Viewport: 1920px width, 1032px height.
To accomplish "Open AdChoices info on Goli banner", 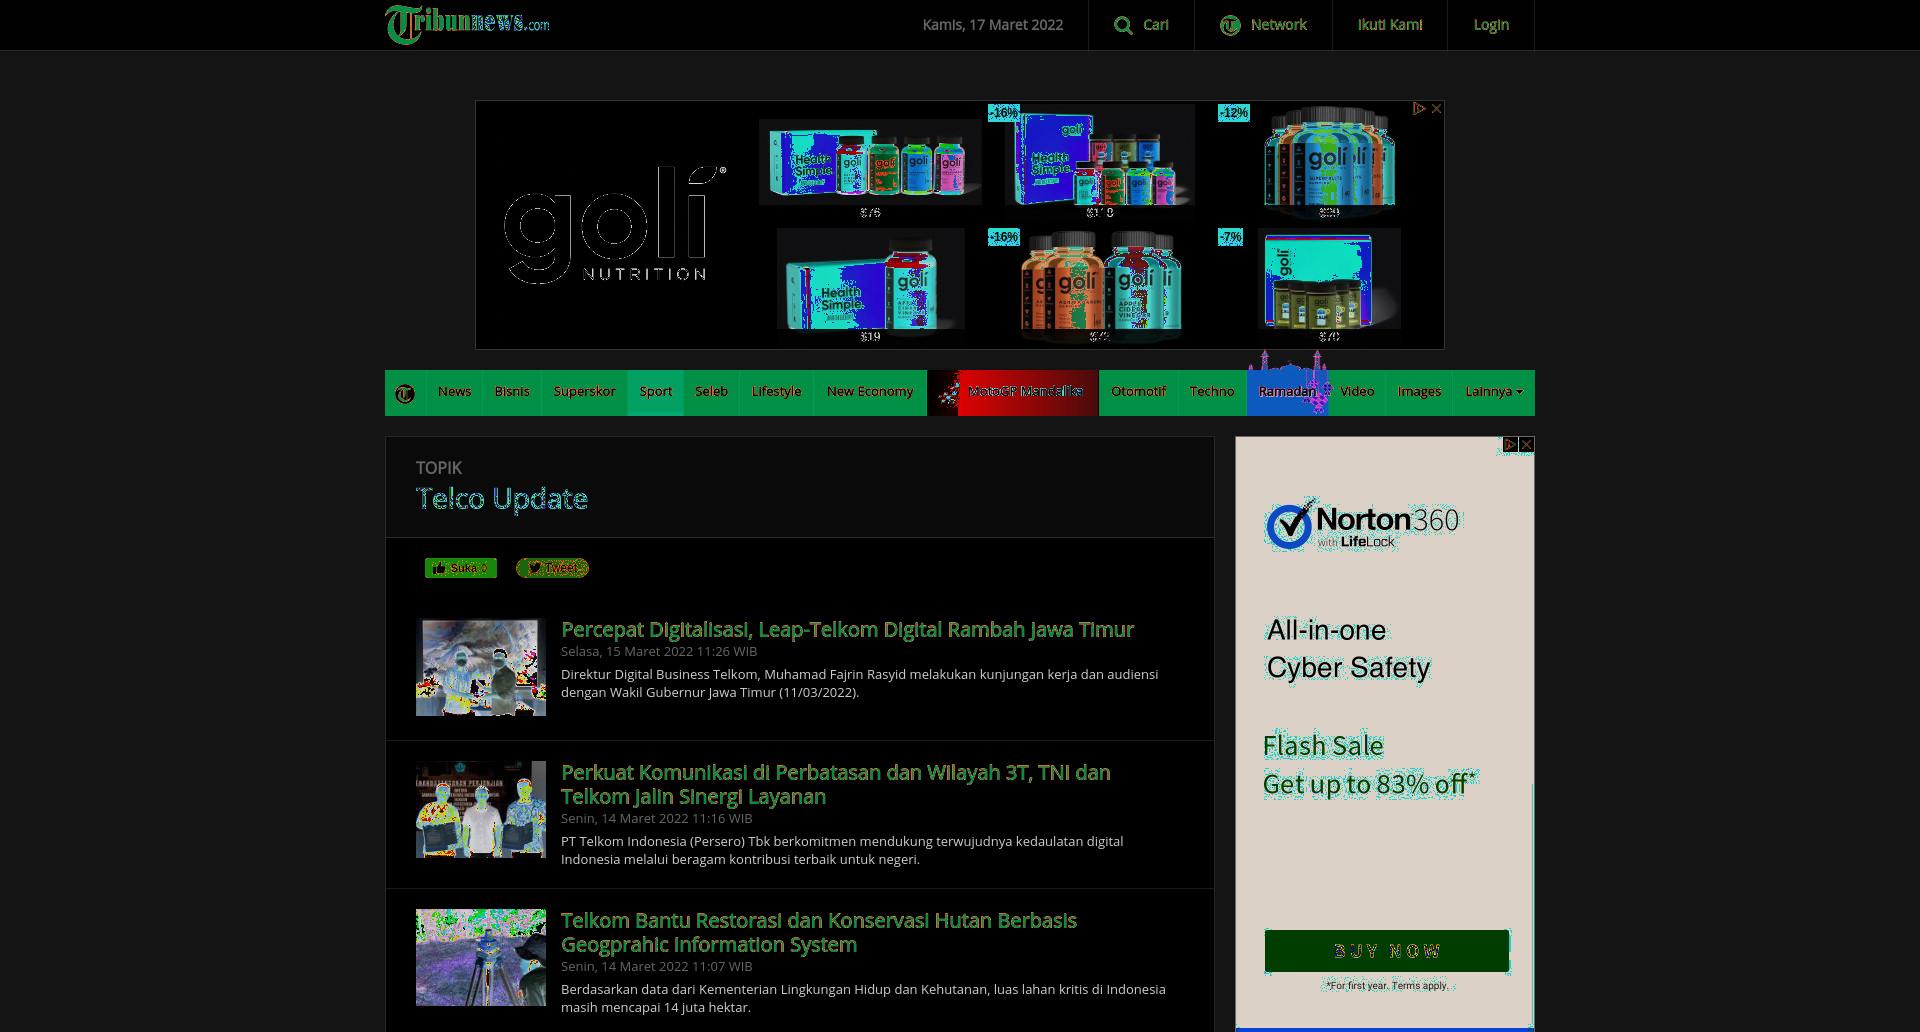I will (1418, 109).
